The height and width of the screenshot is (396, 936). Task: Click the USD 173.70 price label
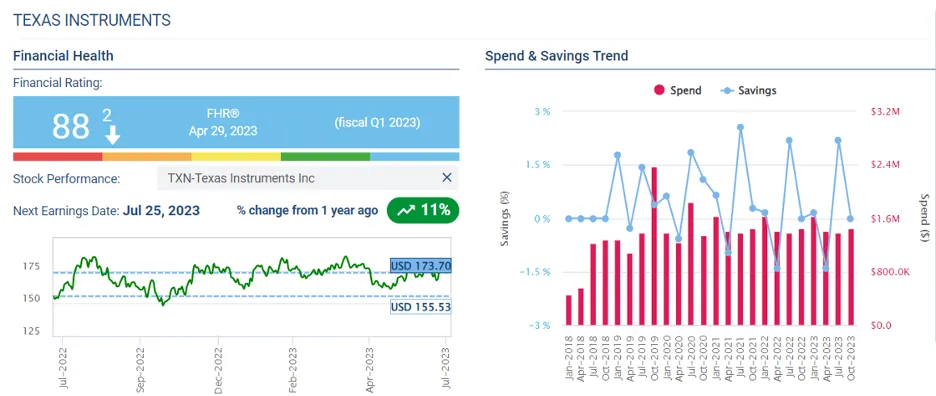[x=421, y=265]
